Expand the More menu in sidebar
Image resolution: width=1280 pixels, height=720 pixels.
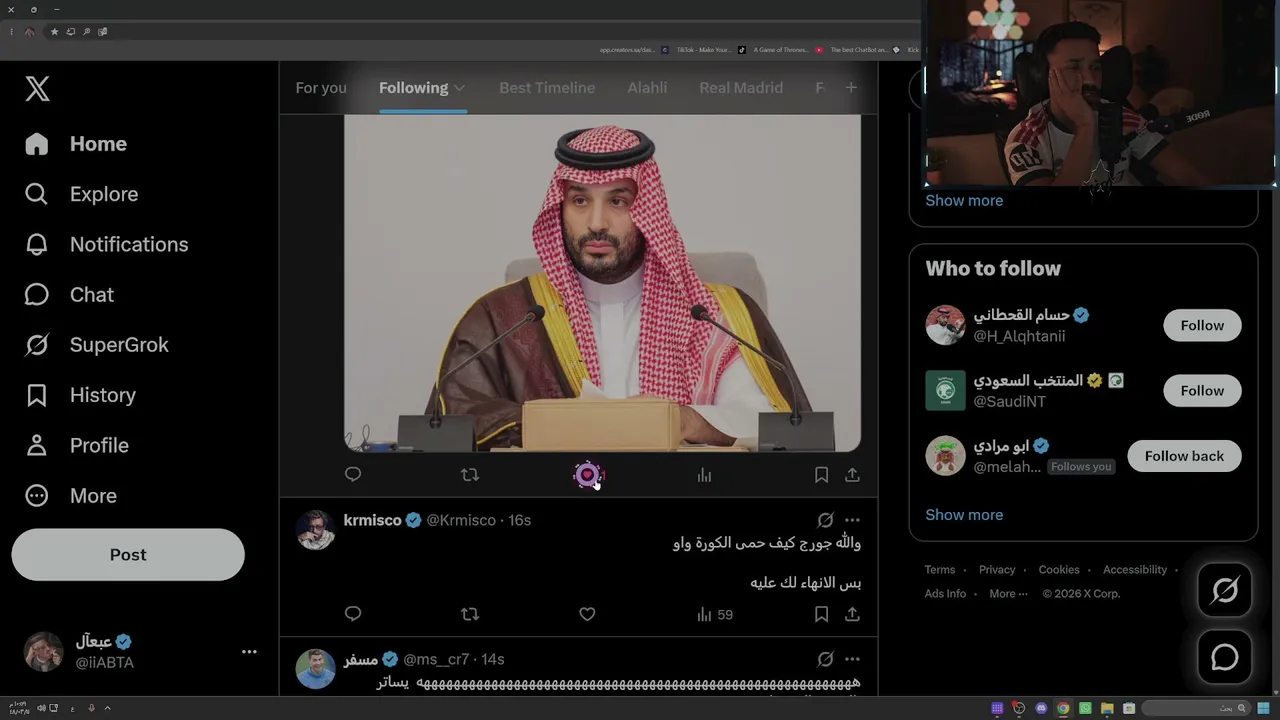(x=70, y=496)
